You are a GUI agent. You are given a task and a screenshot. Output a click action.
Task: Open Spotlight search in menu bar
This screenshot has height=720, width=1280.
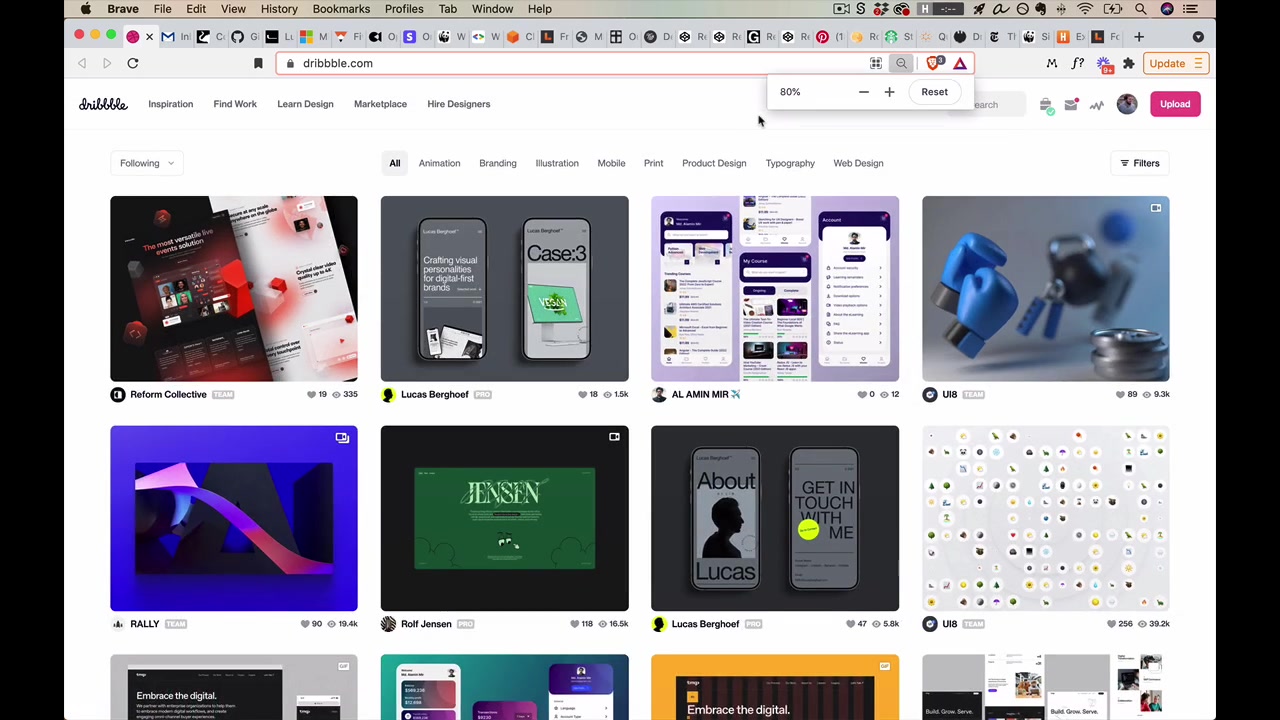pos(1141,9)
